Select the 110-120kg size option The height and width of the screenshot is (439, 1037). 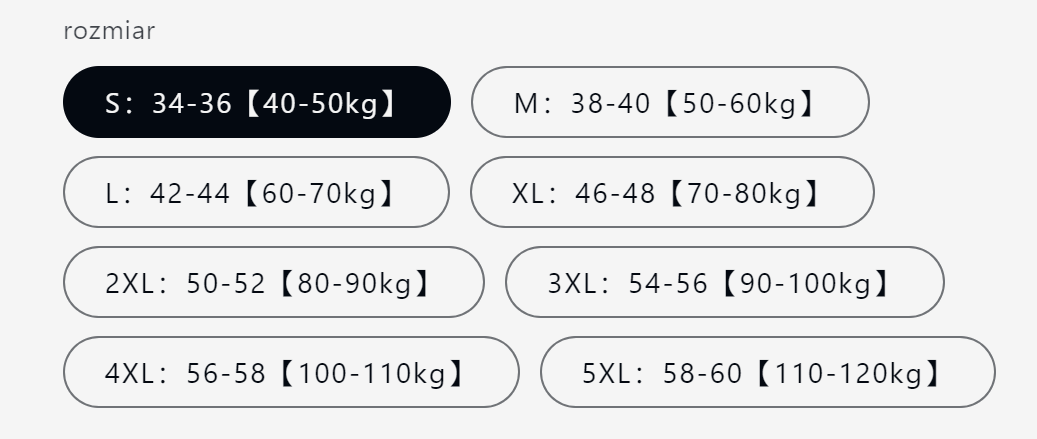[767, 372]
